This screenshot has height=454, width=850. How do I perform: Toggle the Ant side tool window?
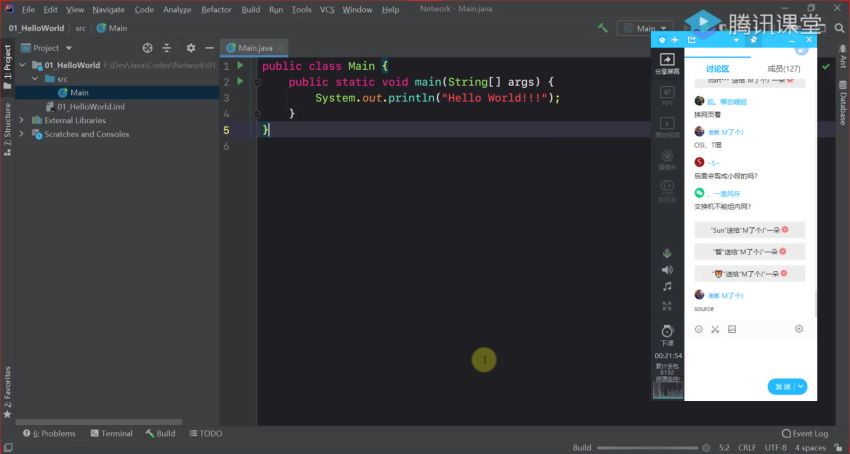click(x=843, y=56)
